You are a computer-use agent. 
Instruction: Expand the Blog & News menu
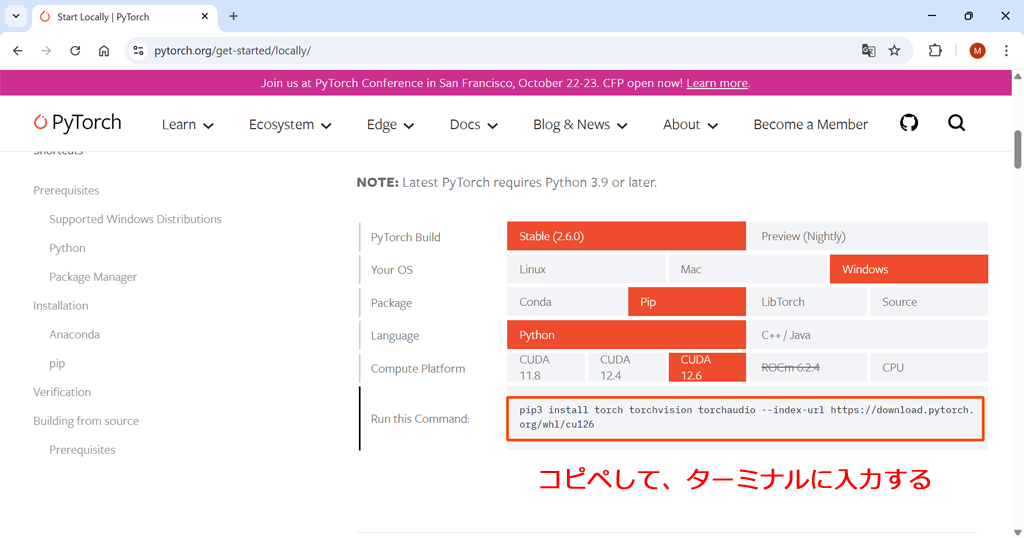[580, 125]
